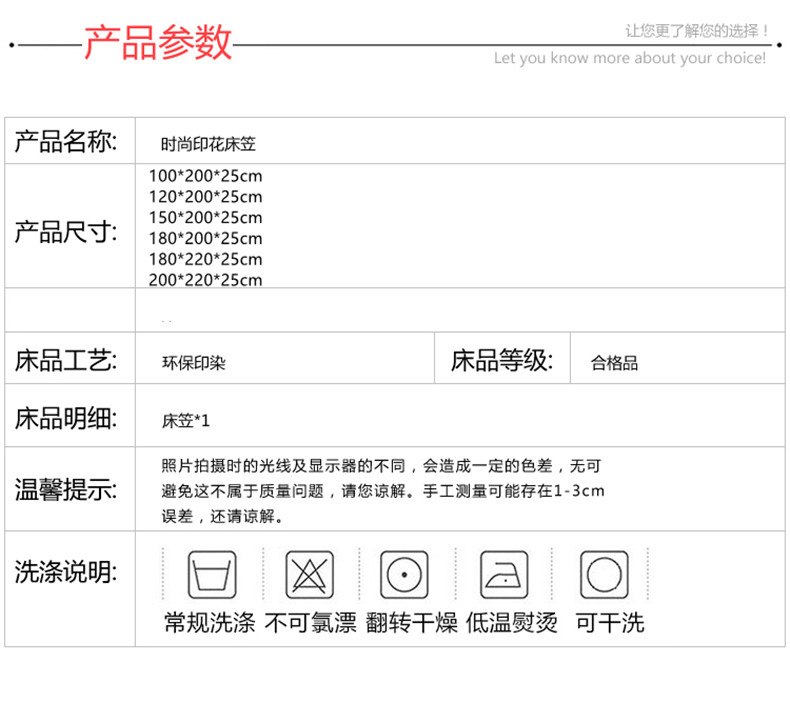The width and height of the screenshot is (790, 702).
Task: Click the dry-clean circle icon
Action: (x=604, y=575)
